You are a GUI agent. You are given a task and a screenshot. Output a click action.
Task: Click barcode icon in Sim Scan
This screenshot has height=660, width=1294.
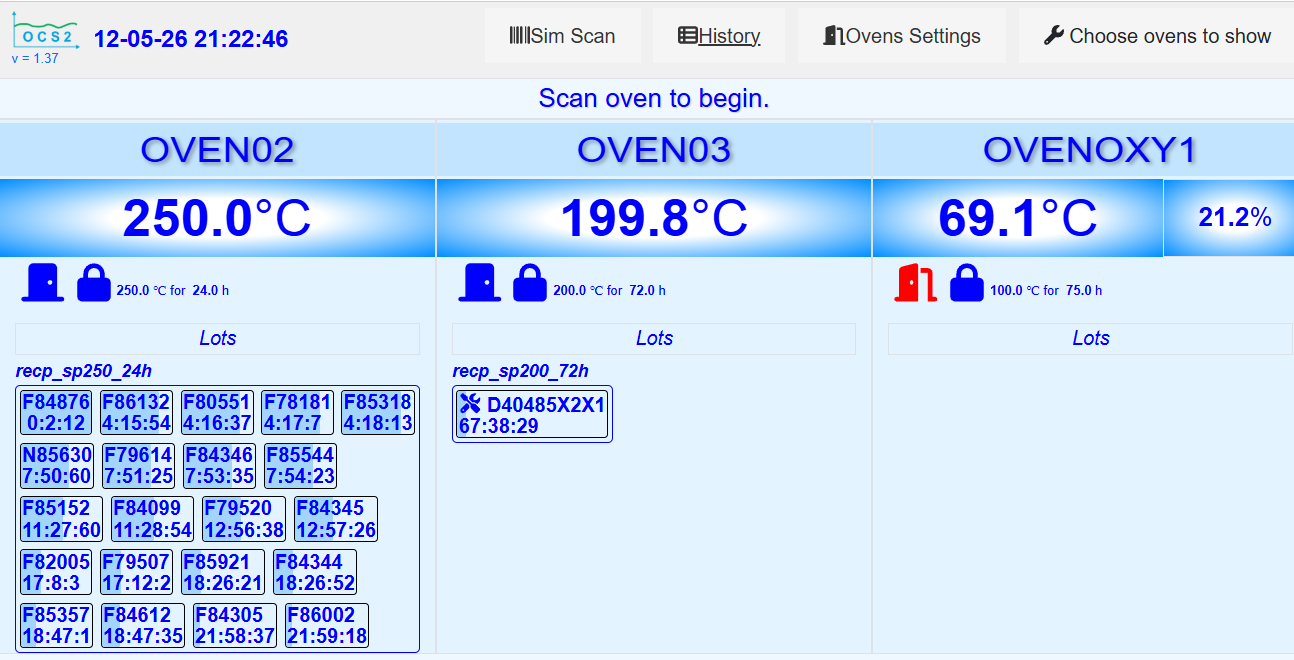pyautogui.click(x=519, y=36)
